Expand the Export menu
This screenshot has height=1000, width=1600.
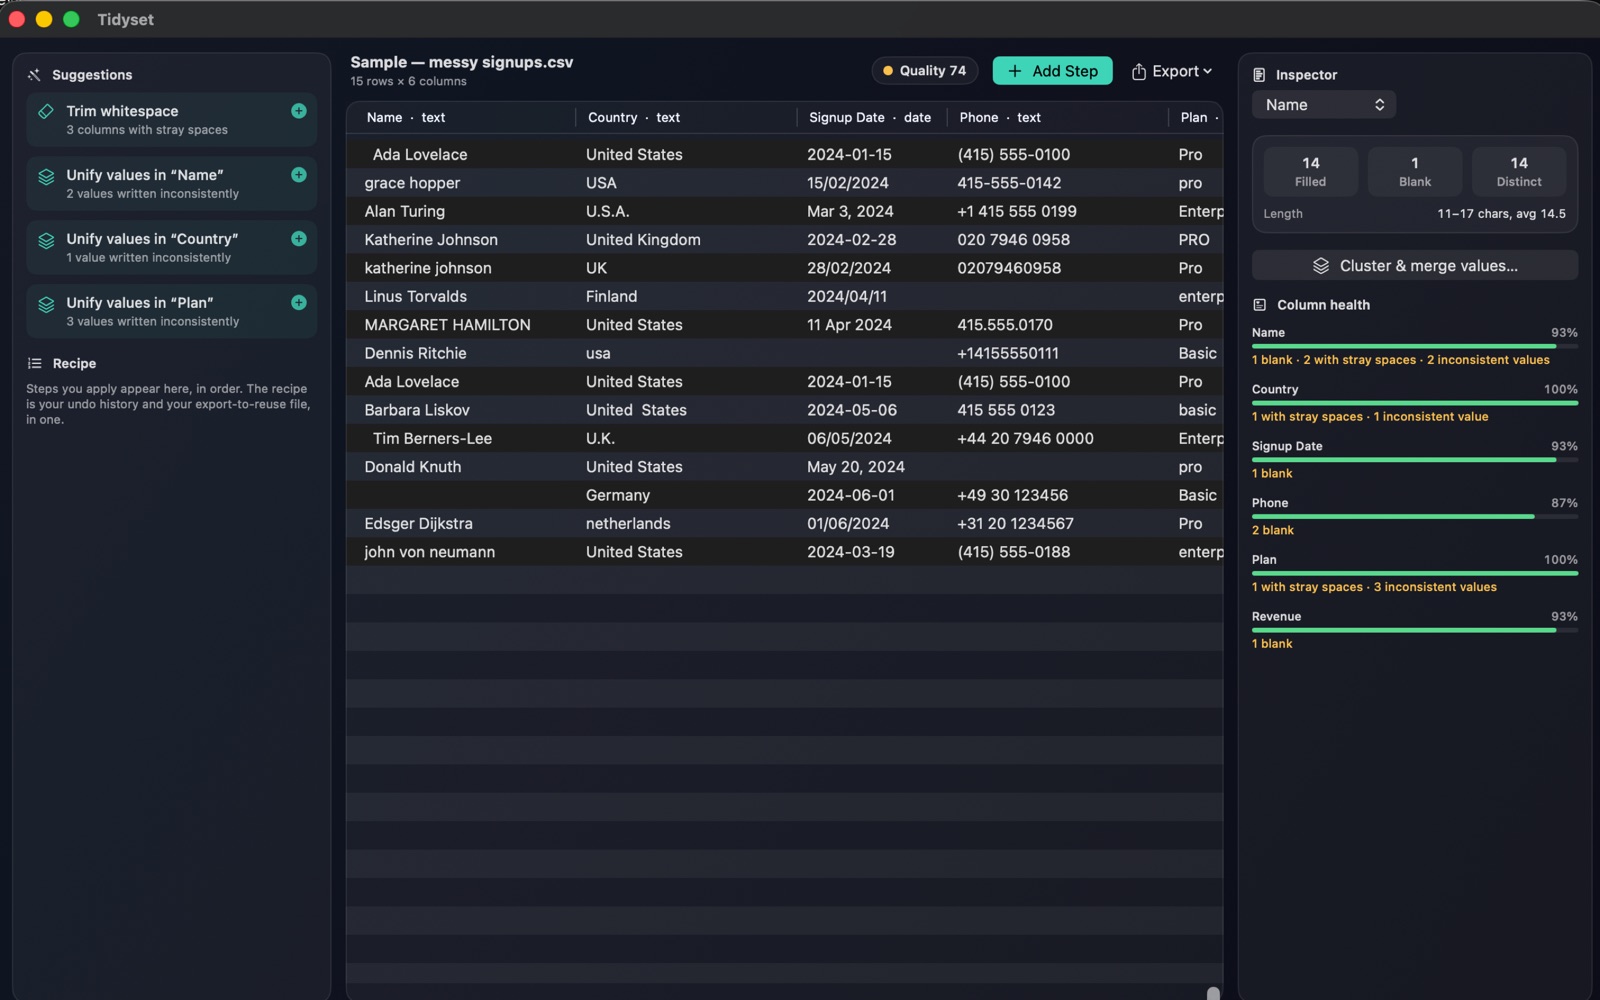(x=1171, y=71)
